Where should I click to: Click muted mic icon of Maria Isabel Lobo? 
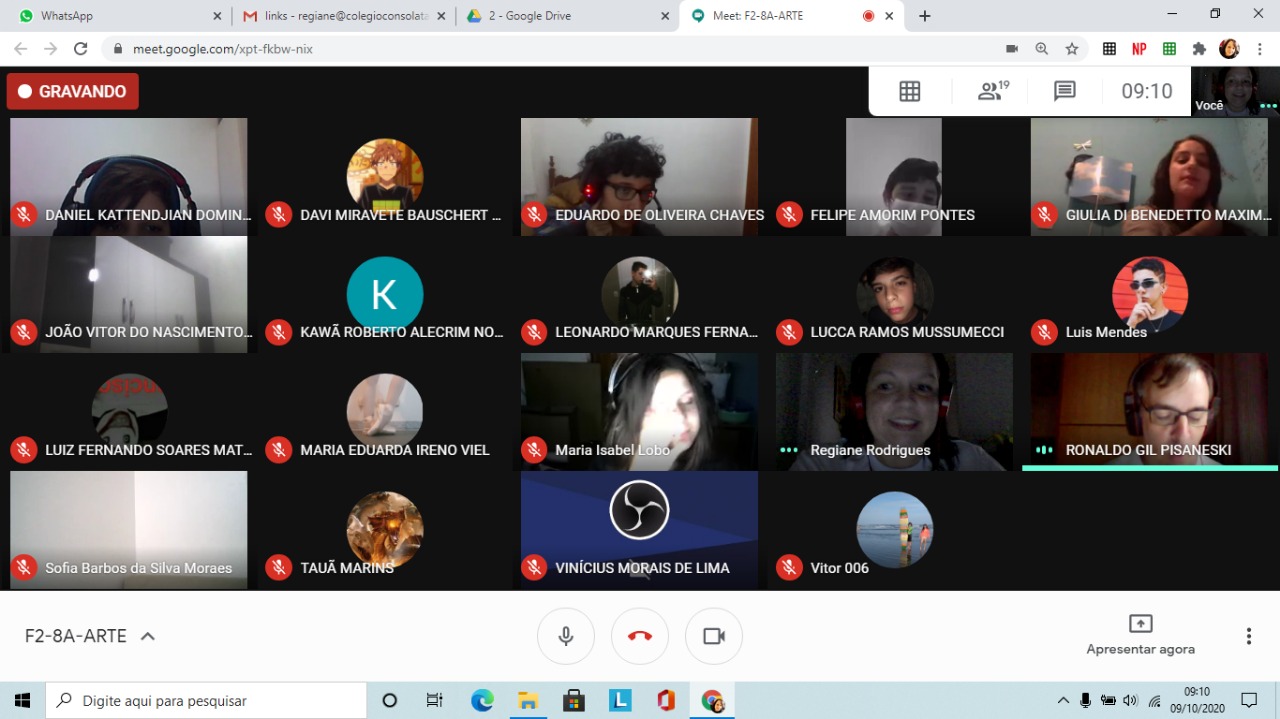[534, 450]
